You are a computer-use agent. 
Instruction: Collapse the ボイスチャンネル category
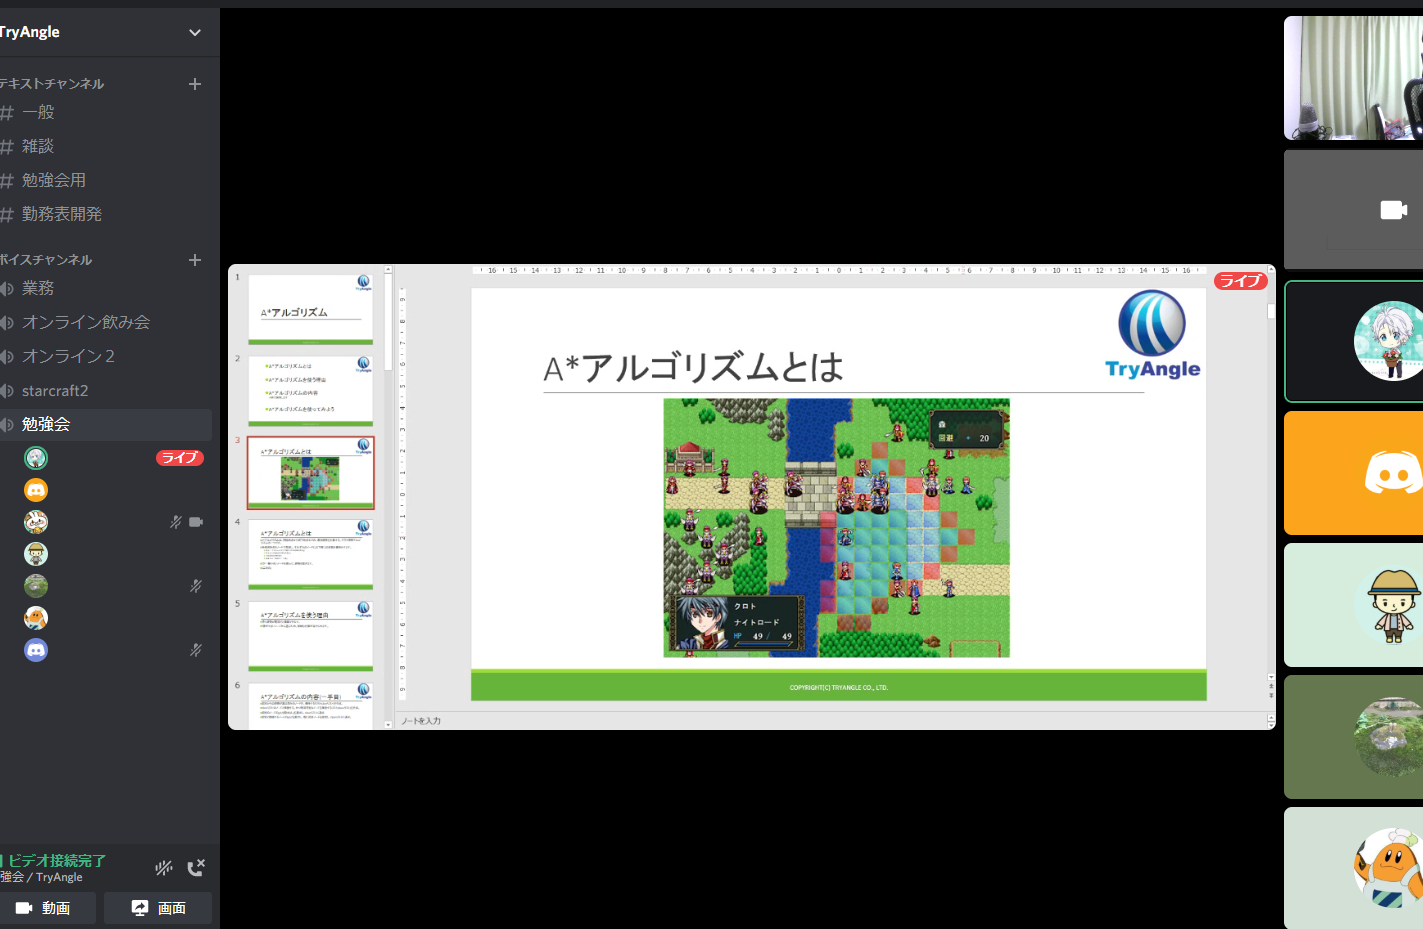[46, 260]
